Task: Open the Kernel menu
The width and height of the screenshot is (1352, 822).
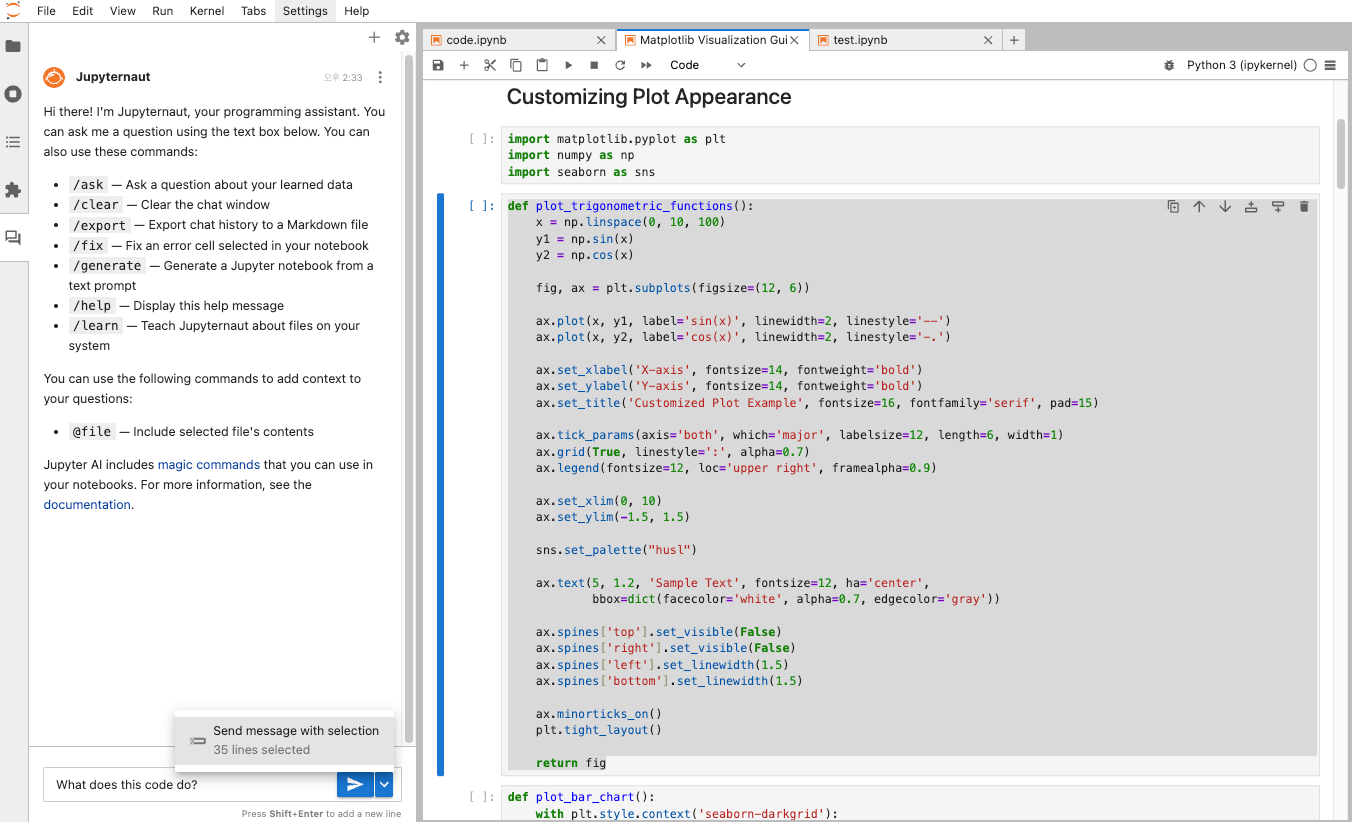Action: (x=206, y=11)
